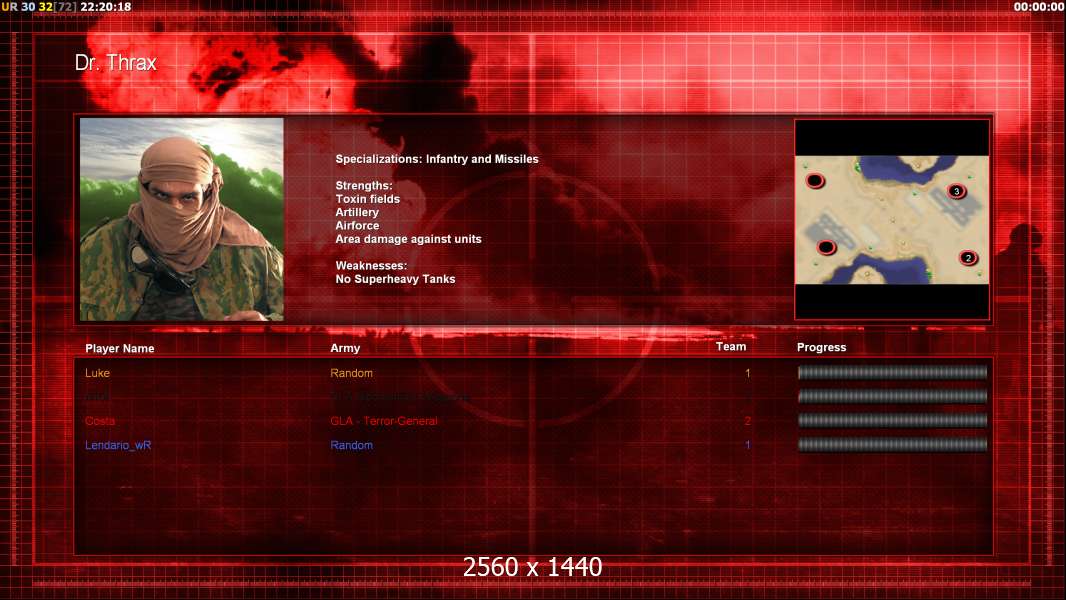
Task: Select player name Luke
Action: 97,373
